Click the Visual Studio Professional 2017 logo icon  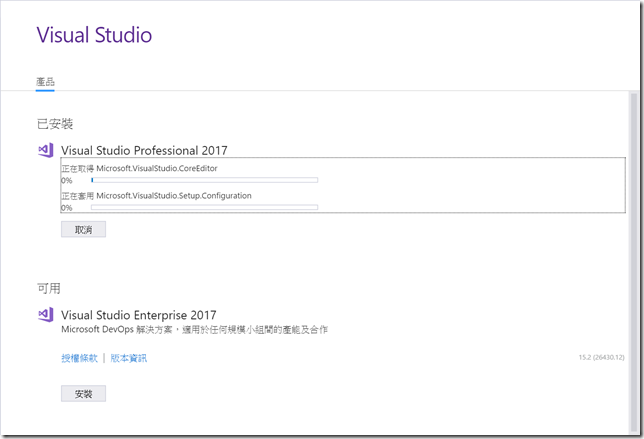point(46,150)
